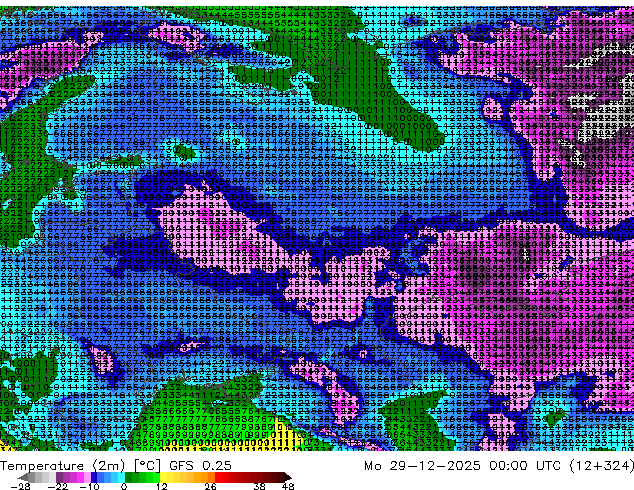Viewport: 634px width, 490px height.
Task: Pick the bright yellow legend swatch at 12
Action: (163, 477)
